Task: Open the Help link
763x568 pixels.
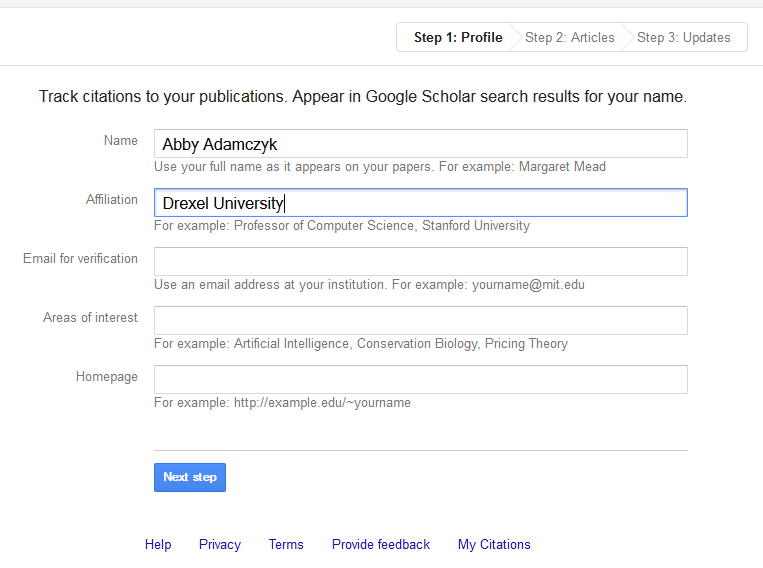Action: [x=158, y=544]
